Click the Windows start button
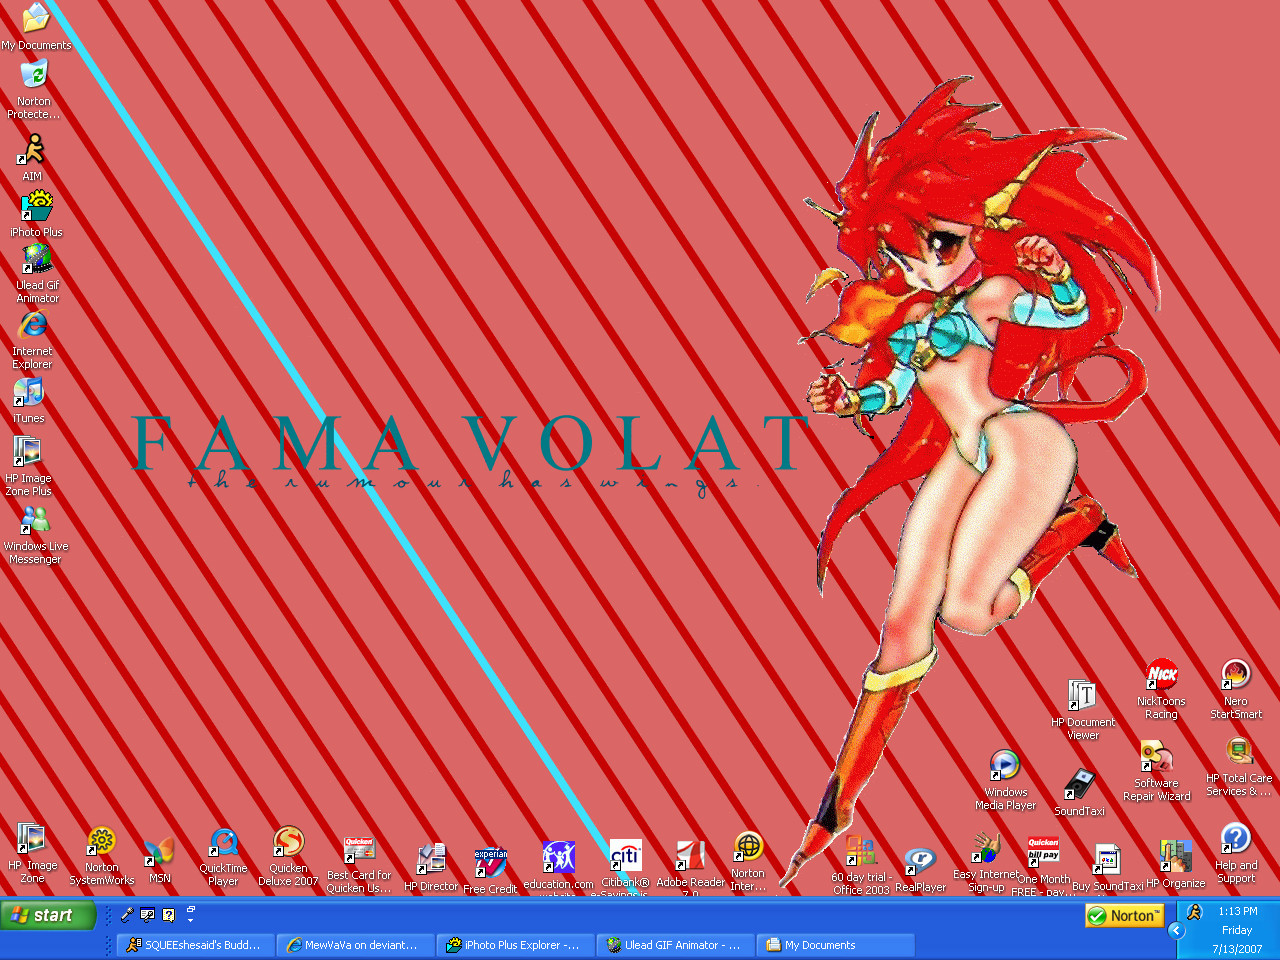The height and width of the screenshot is (960, 1280). tap(49, 915)
